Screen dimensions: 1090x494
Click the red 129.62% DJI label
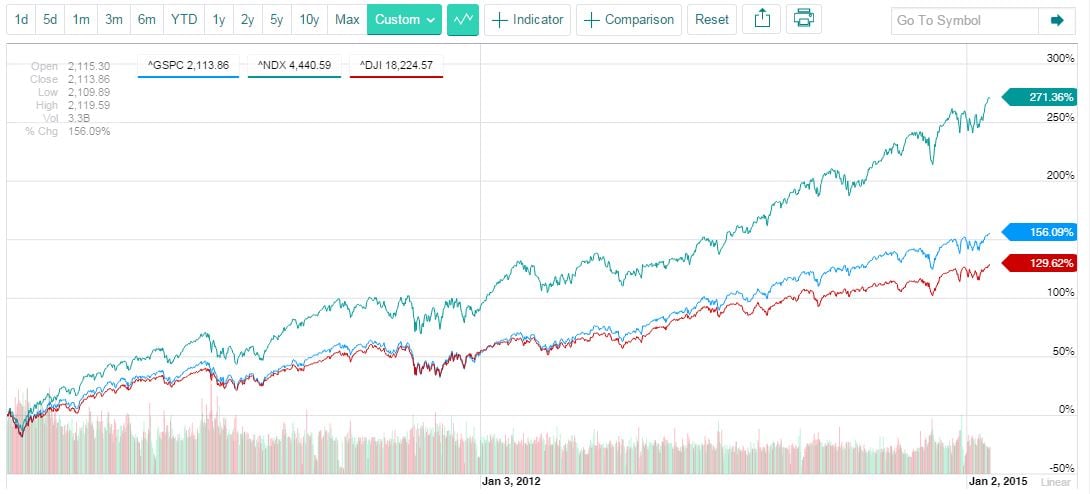(1047, 264)
